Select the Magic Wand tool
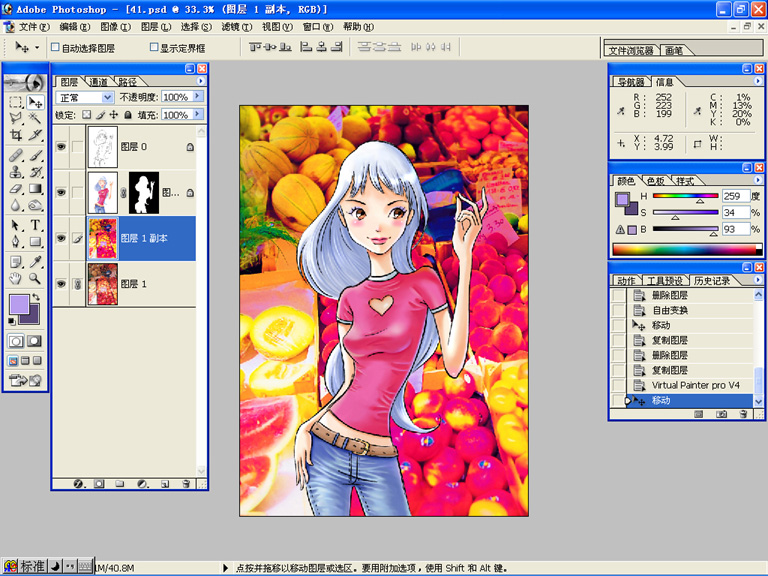 point(35,118)
